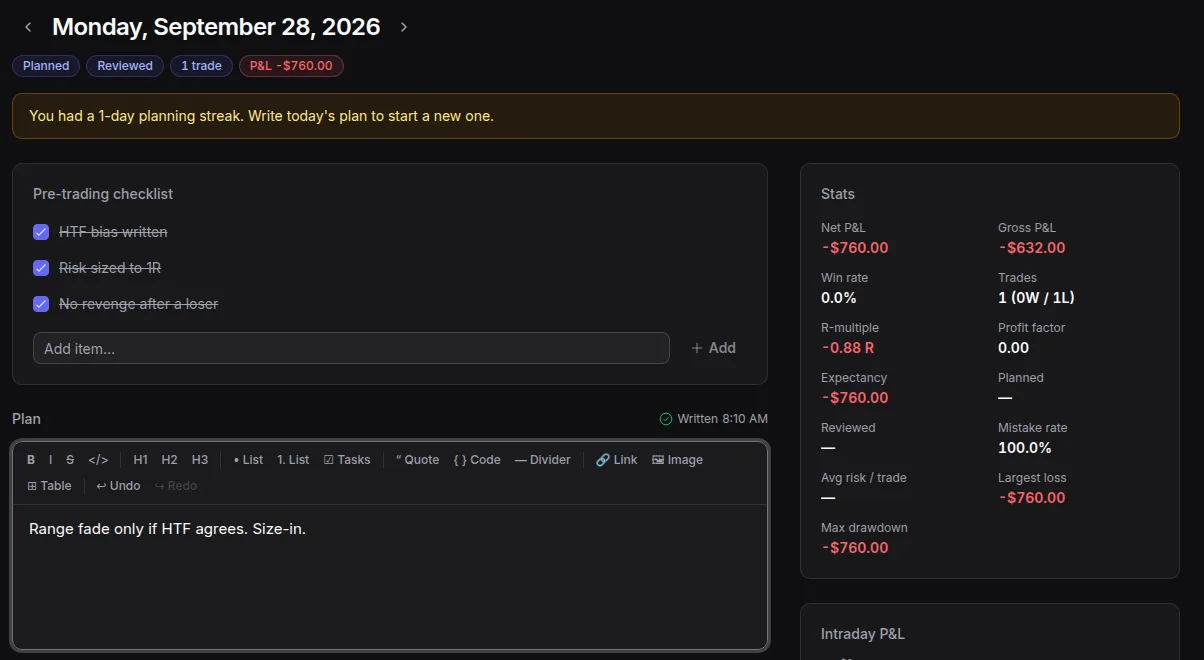Uncheck No revenge after a loser checkbox
This screenshot has width=1204, height=660.
(41, 304)
